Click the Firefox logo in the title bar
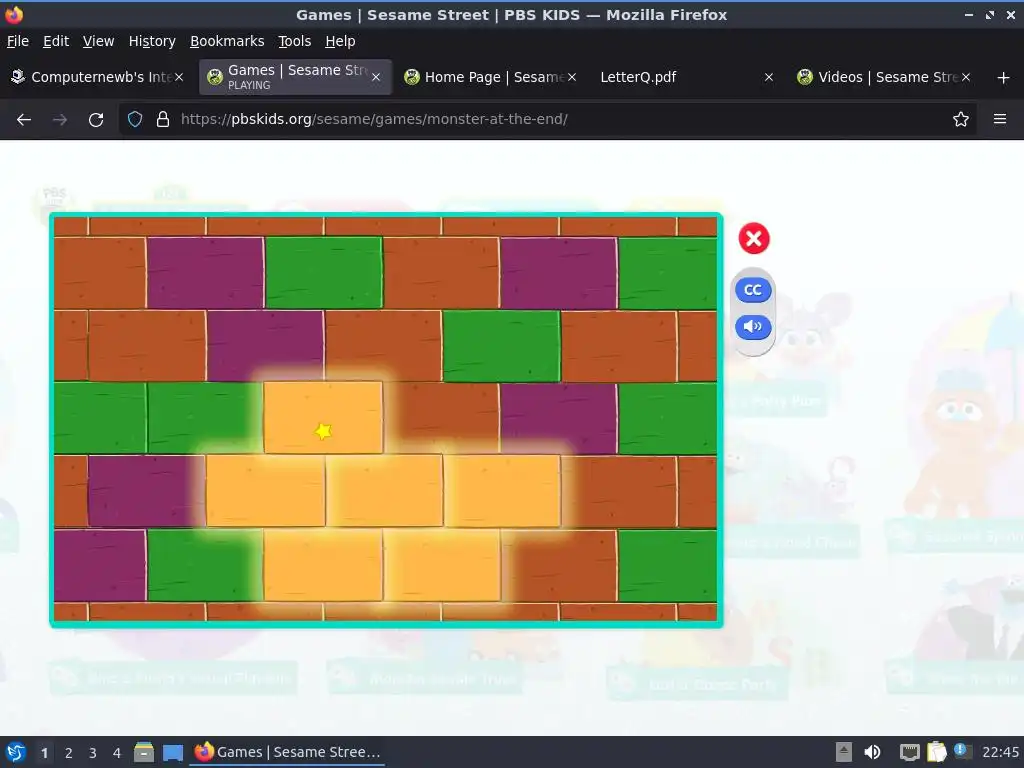This screenshot has height=768, width=1024. click(14, 14)
